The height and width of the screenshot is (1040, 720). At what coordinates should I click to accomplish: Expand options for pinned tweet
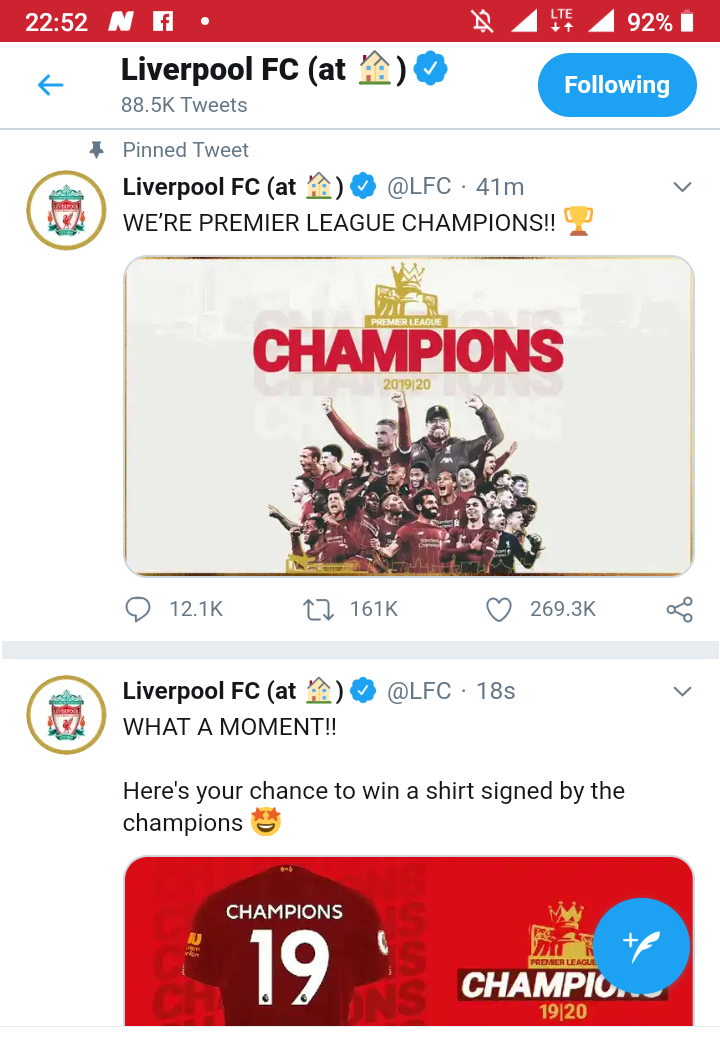(682, 187)
